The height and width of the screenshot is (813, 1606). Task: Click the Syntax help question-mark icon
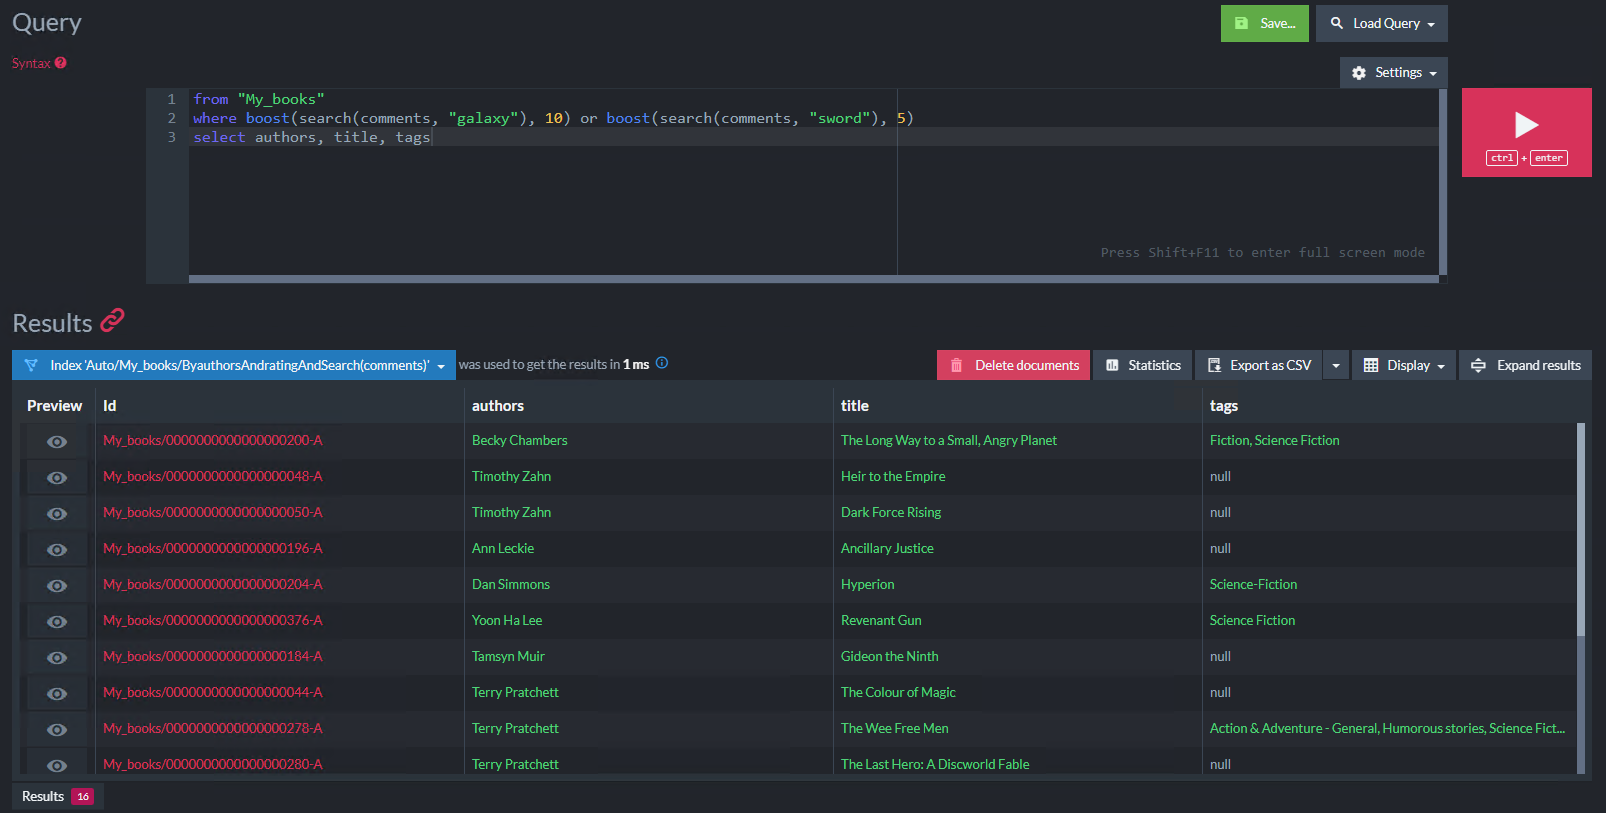pyautogui.click(x=61, y=63)
